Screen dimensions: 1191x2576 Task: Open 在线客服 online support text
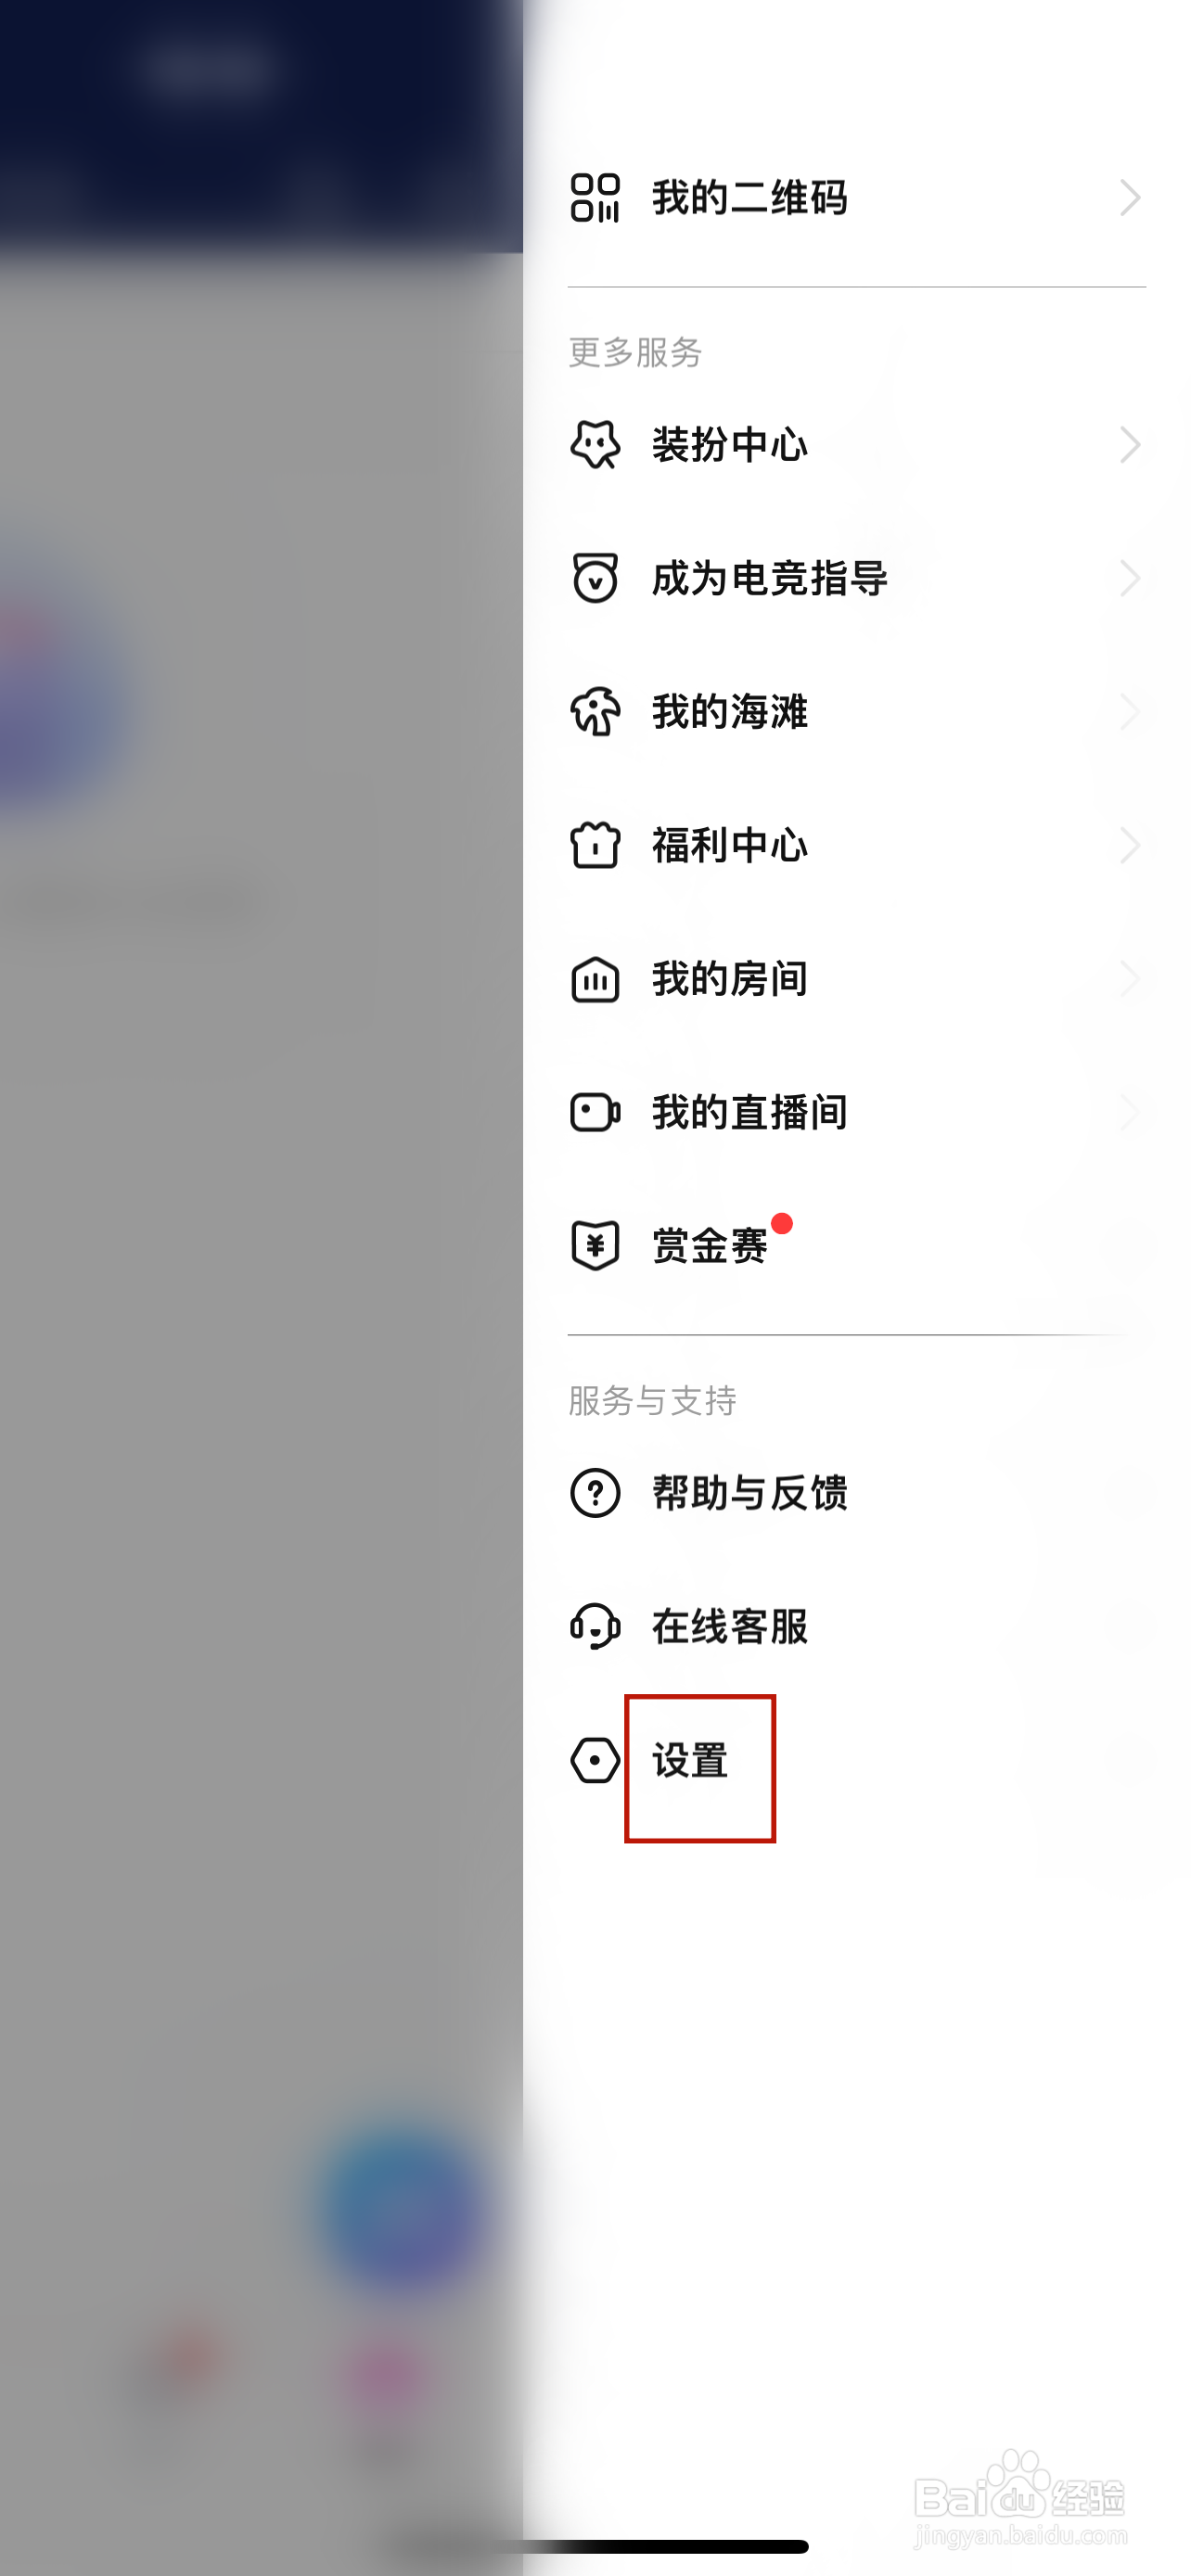coord(730,1626)
